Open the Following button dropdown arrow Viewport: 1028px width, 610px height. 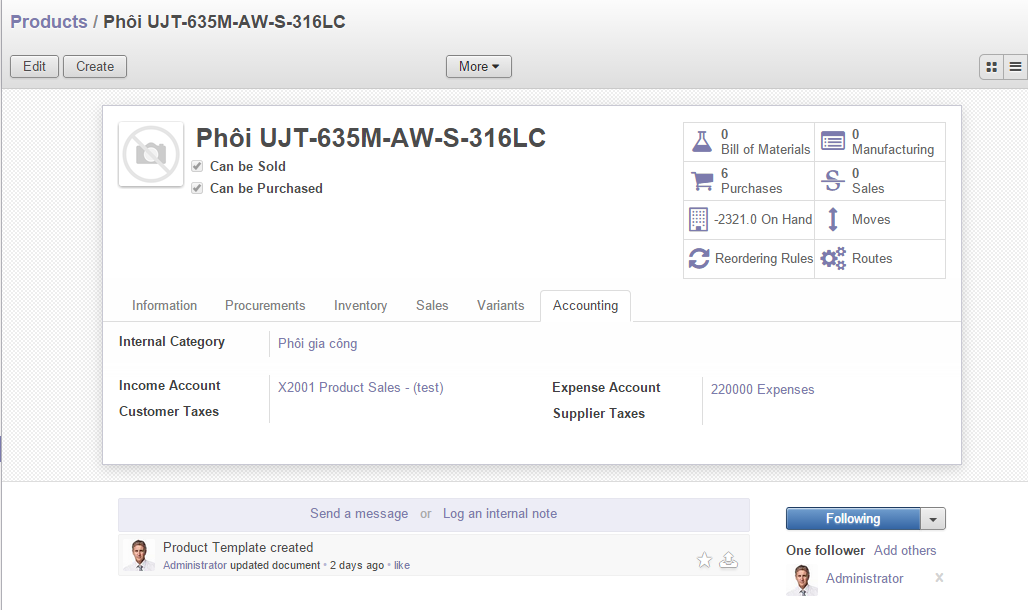(932, 519)
